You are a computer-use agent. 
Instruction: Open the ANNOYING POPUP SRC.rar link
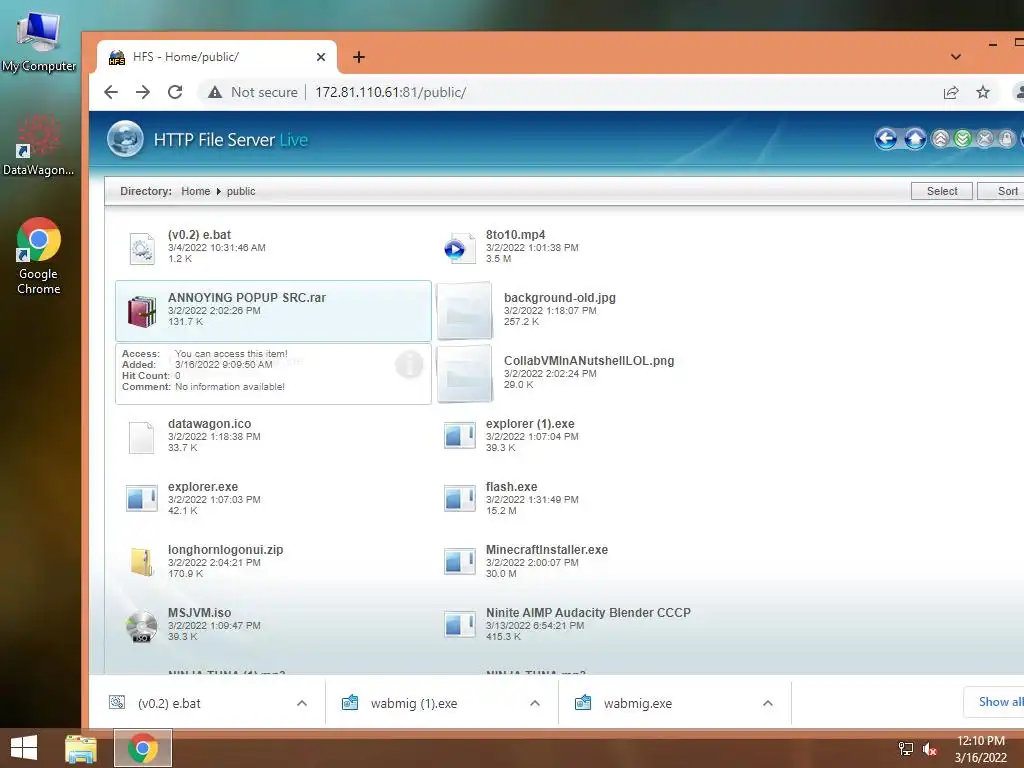(x=247, y=297)
